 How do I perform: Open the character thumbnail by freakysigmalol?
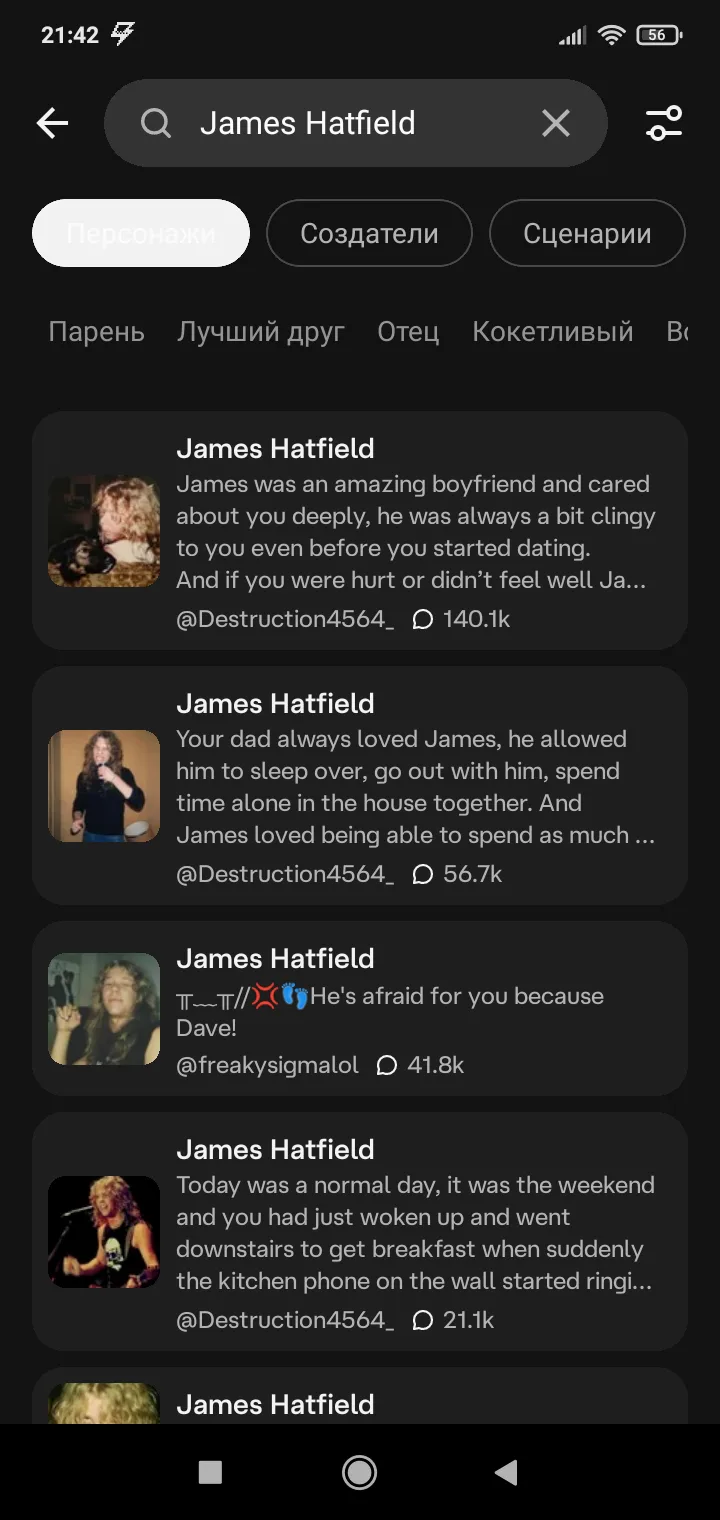coord(104,1009)
